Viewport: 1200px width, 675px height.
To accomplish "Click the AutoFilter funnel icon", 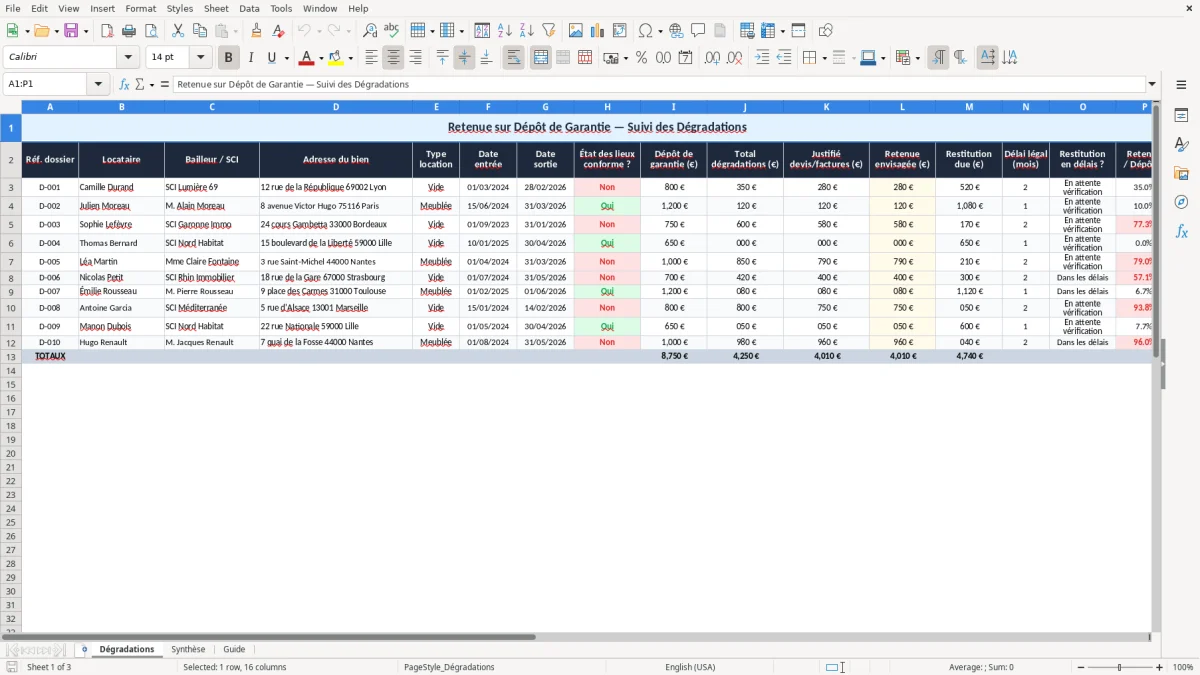I will [x=548, y=31].
